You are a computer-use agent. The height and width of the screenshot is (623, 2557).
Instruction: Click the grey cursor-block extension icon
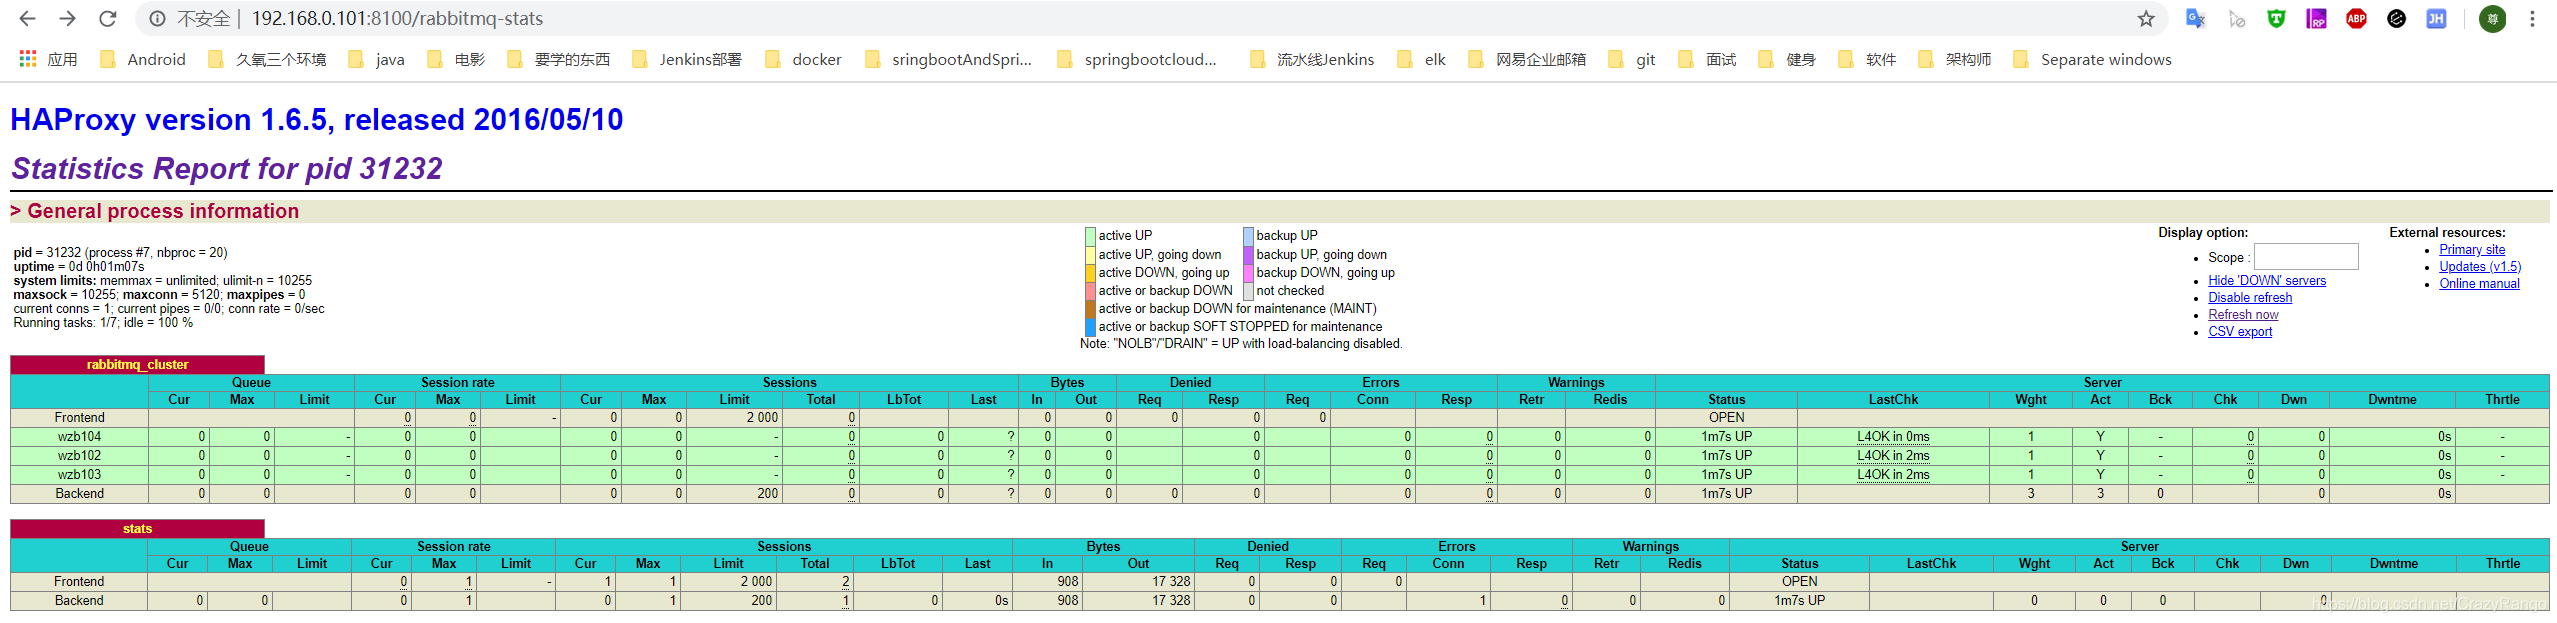(x=2237, y=18)
